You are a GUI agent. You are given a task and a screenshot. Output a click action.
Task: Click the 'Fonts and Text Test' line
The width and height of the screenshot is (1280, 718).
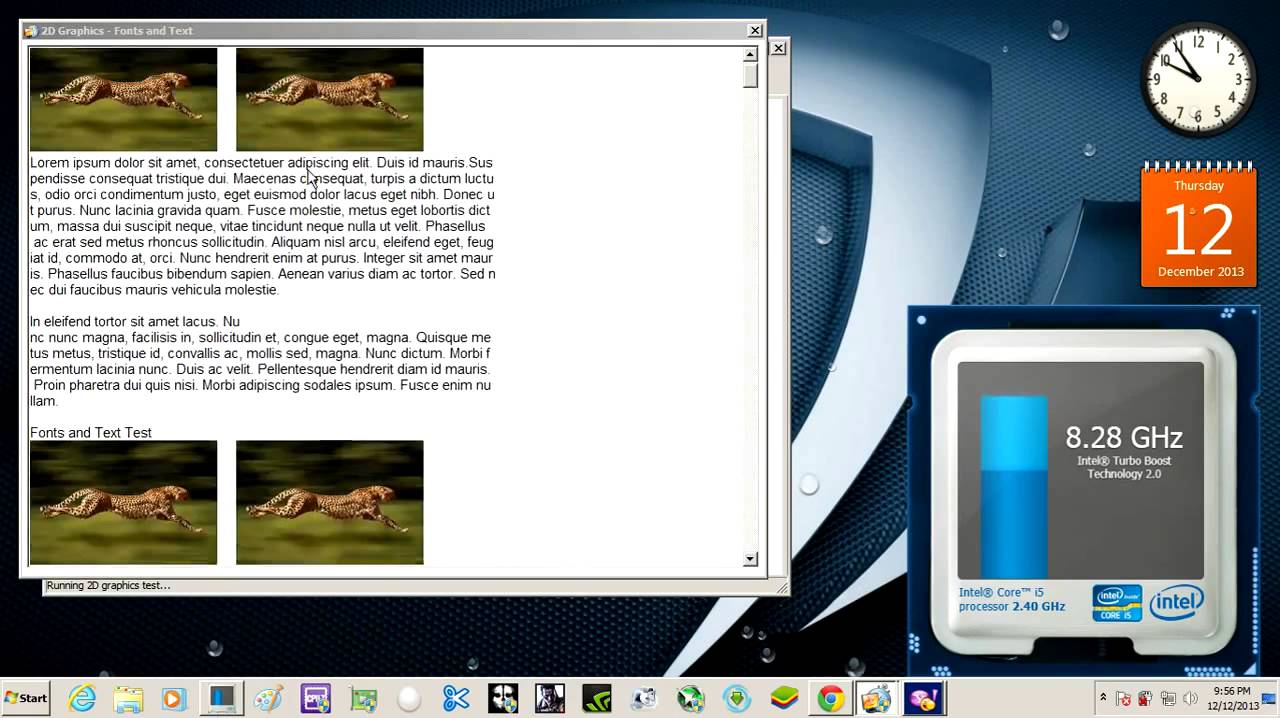coord(91,433)
